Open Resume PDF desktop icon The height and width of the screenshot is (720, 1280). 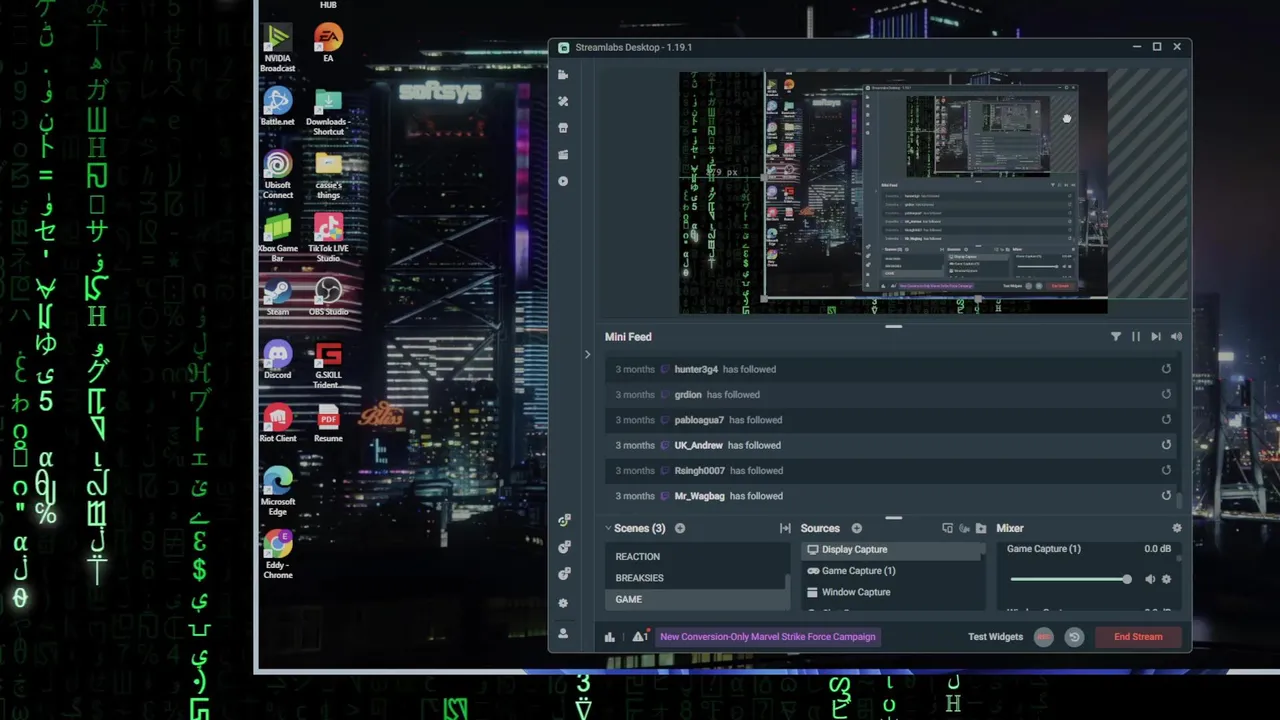pyautogui.click(x=328, y=423)
